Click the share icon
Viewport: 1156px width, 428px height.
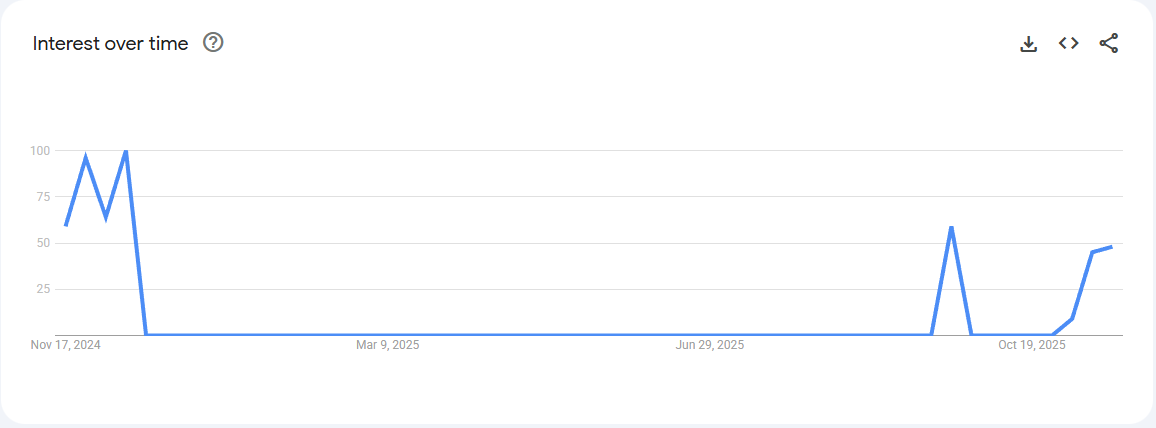tap(1108, 43)
